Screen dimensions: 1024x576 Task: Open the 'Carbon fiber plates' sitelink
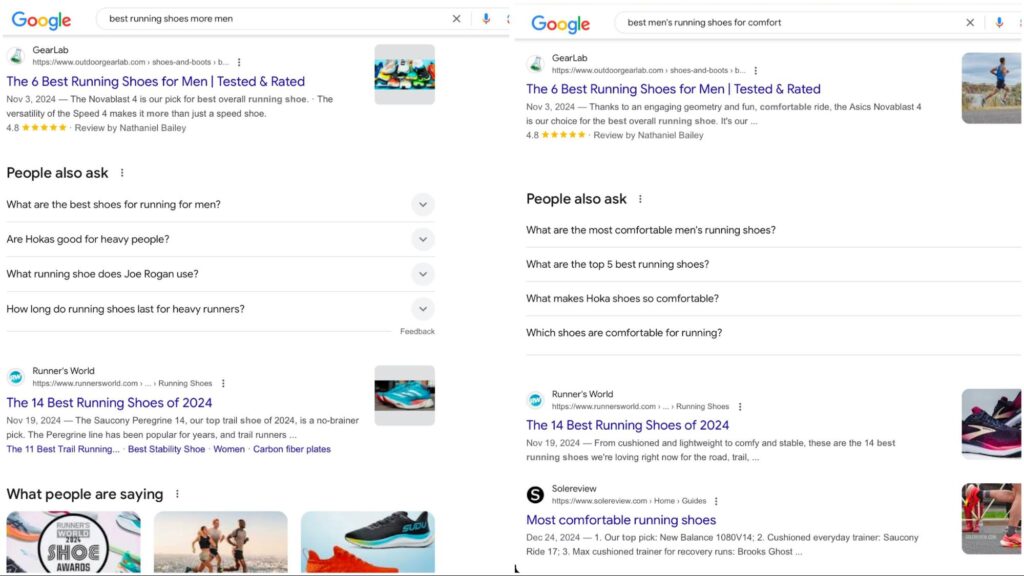click(x=292, y=449)
